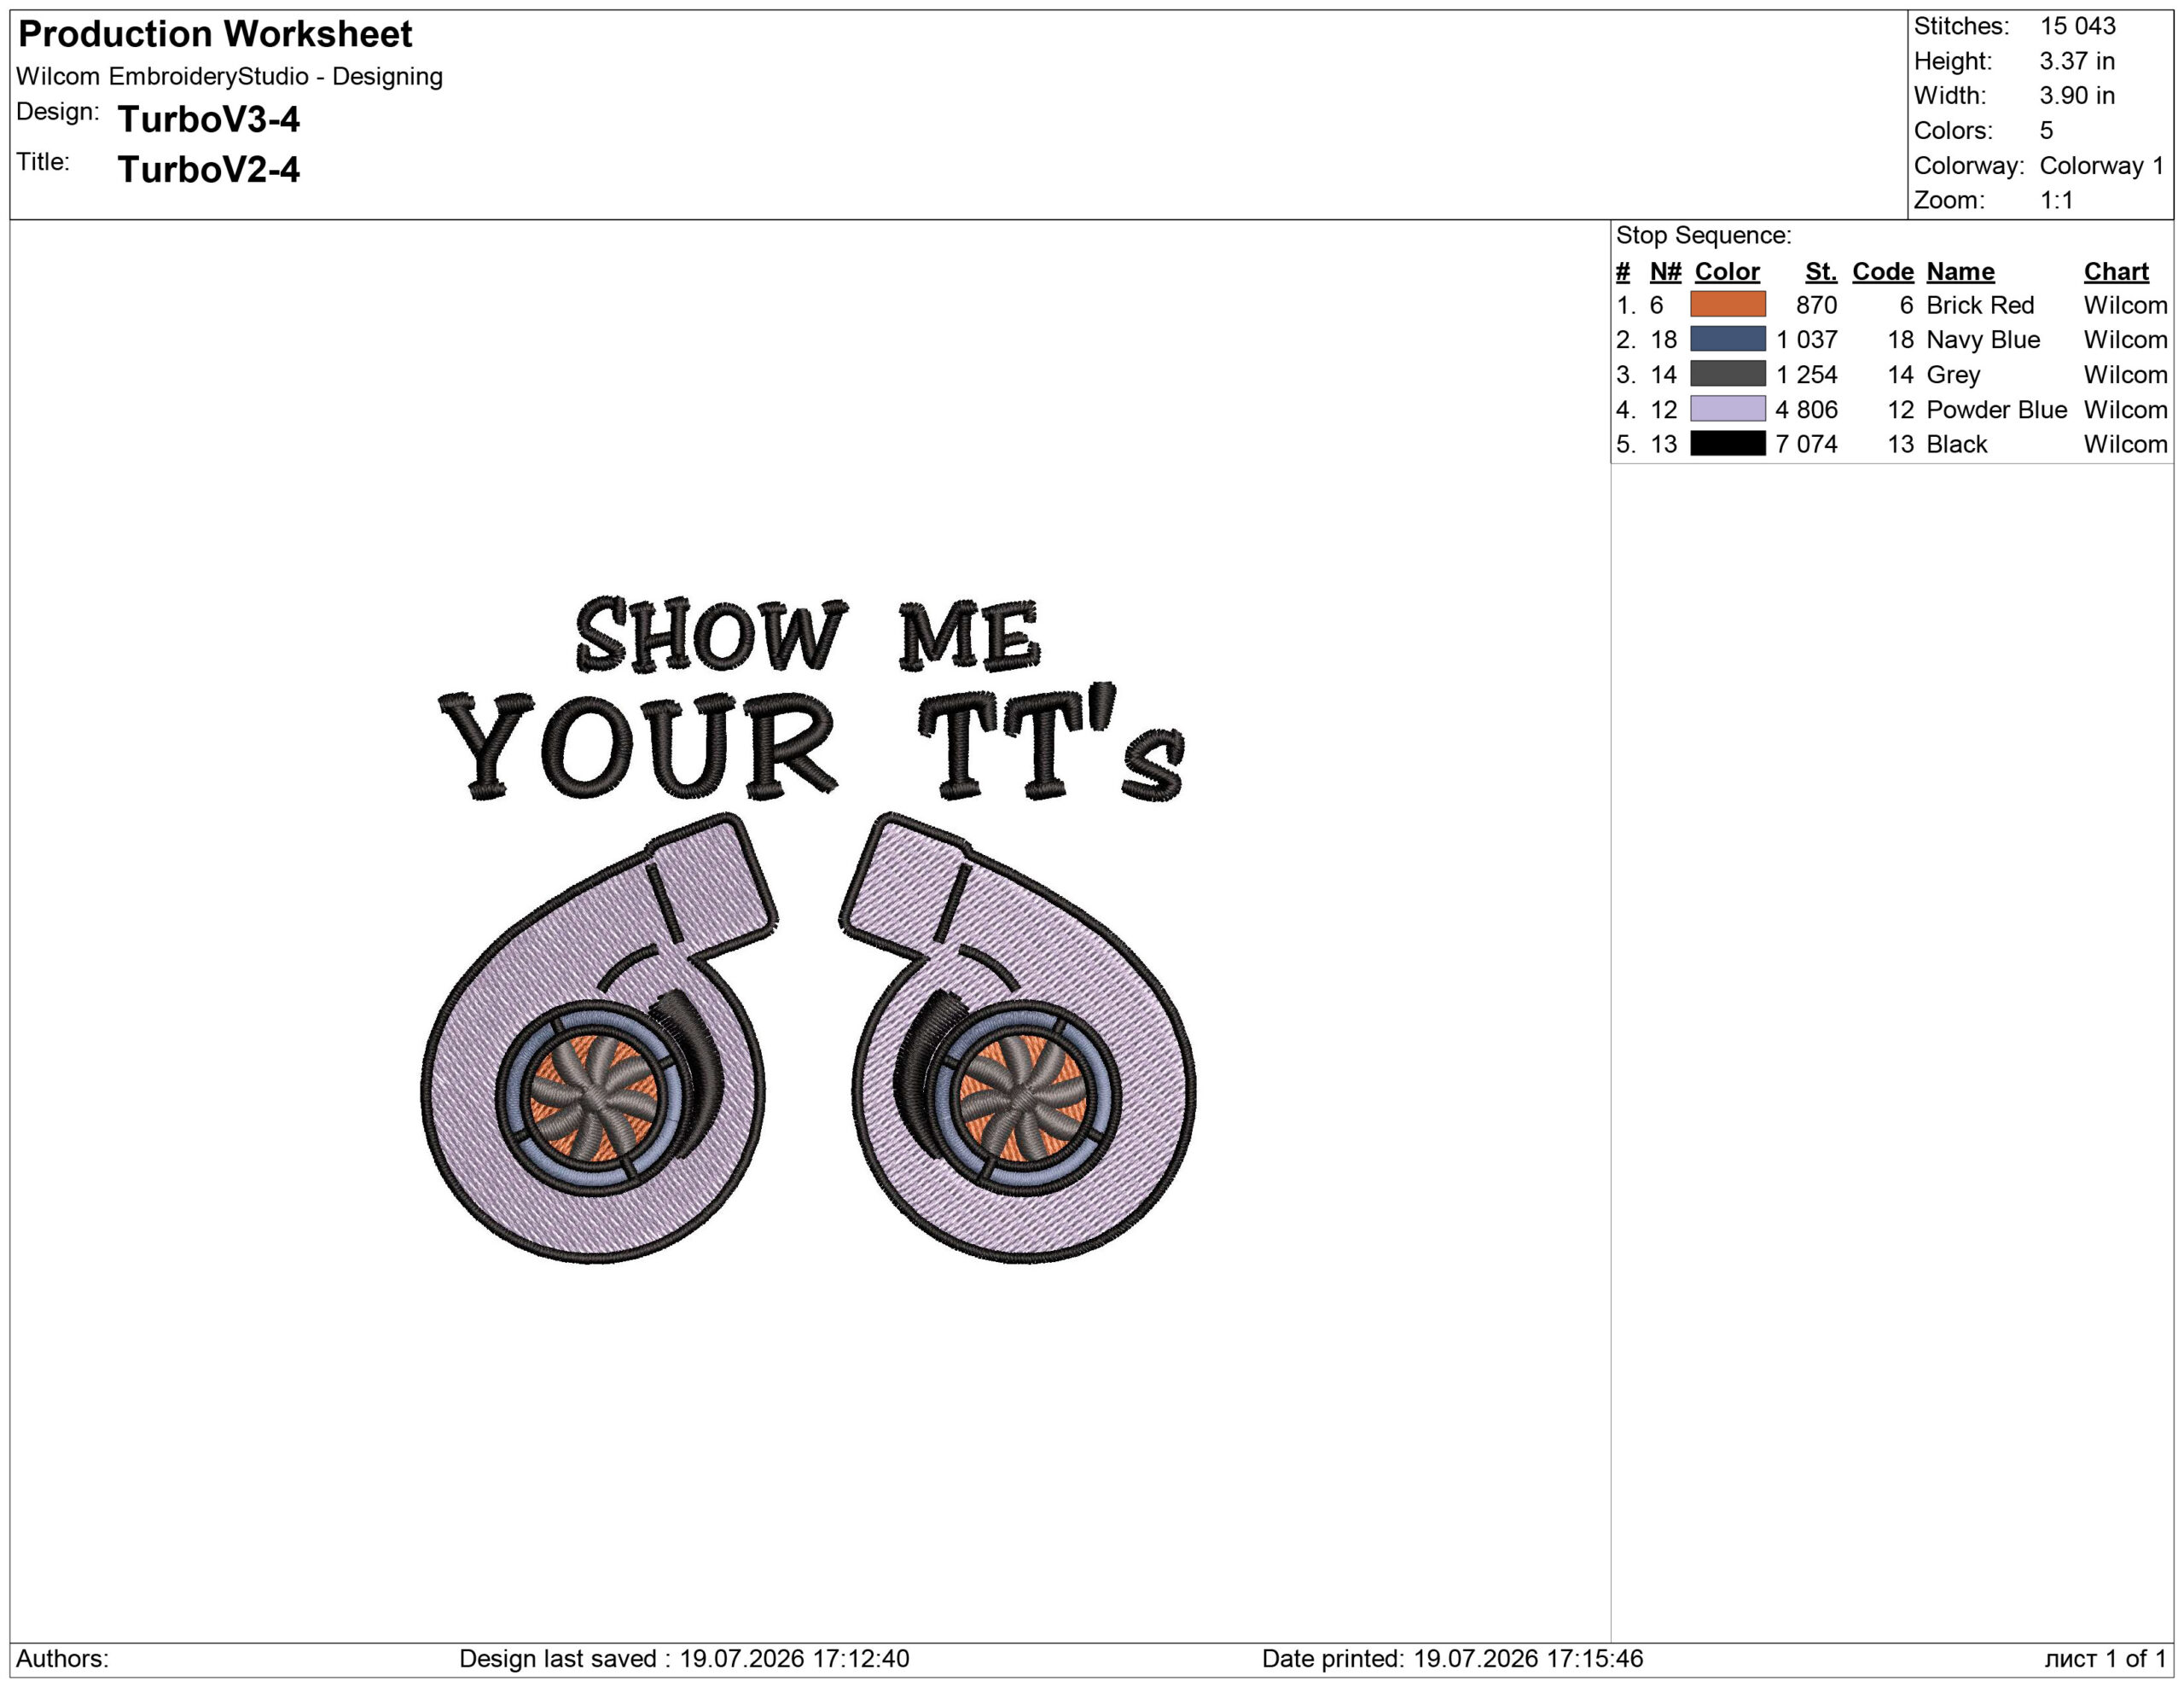Image resolution: width=2184 pixels, height=1681 pixels.
Task: Click the embroidered 'YOUR TT's' text
Action: coord(812,744)
